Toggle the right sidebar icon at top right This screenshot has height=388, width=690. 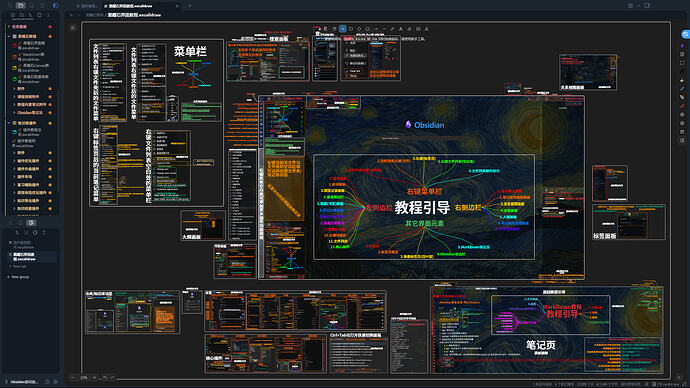(647, 5)
